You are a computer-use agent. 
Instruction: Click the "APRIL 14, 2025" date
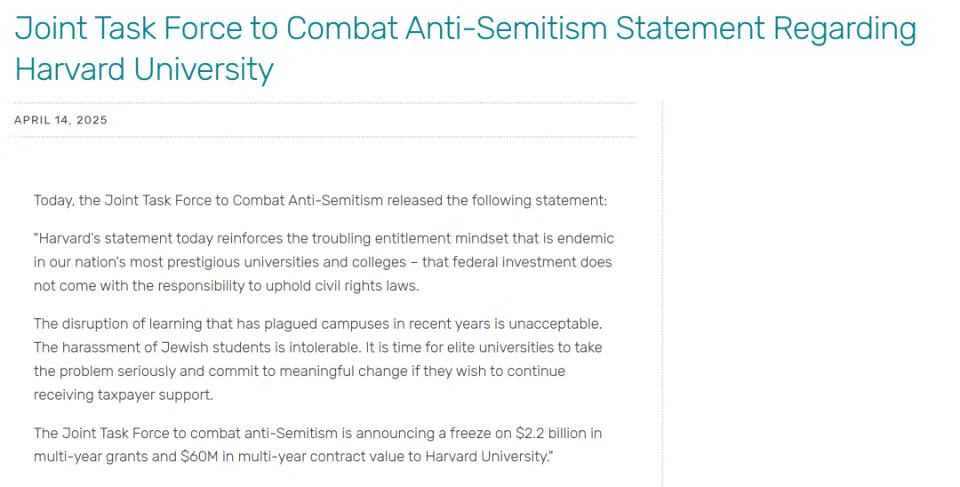click(61, 120)
